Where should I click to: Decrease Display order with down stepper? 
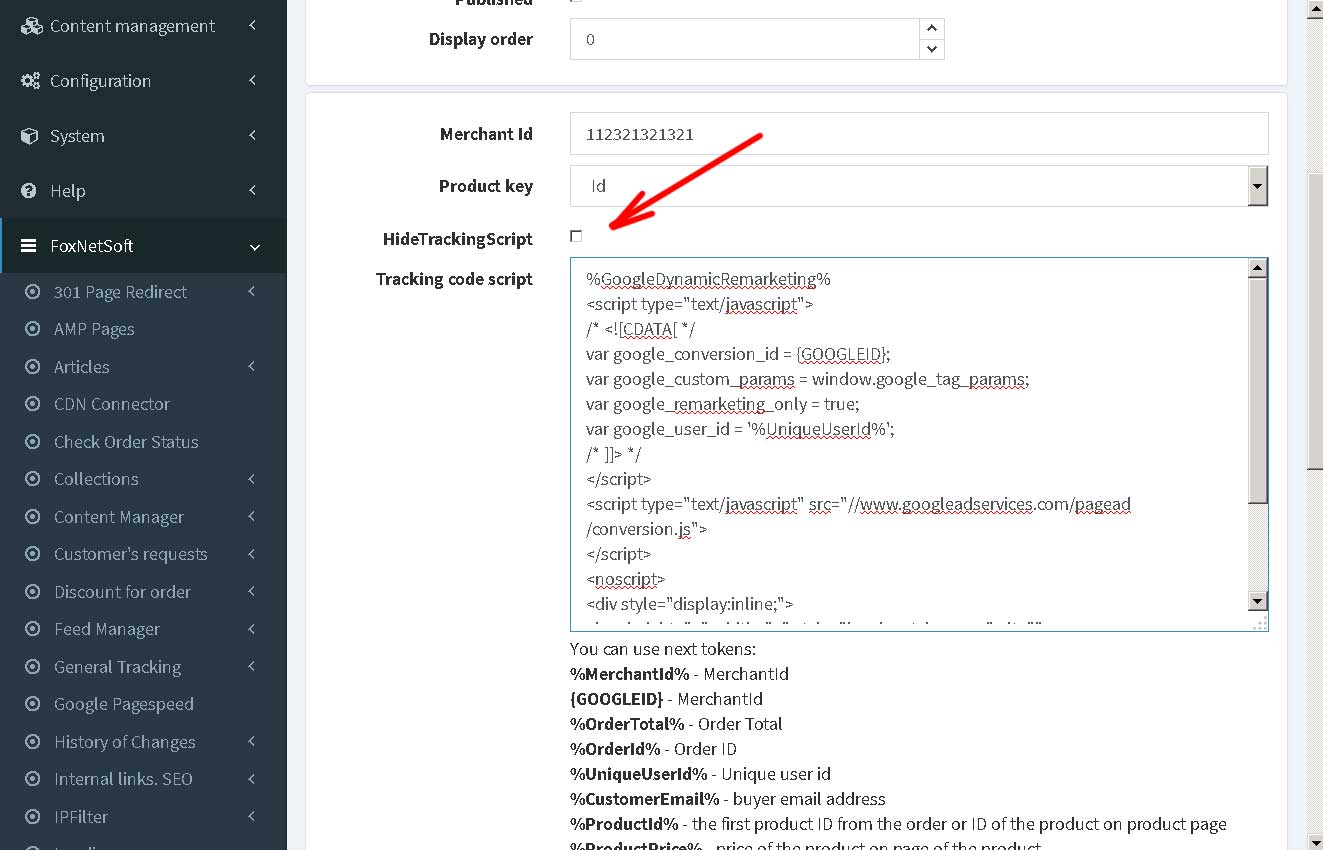point(932,49)
